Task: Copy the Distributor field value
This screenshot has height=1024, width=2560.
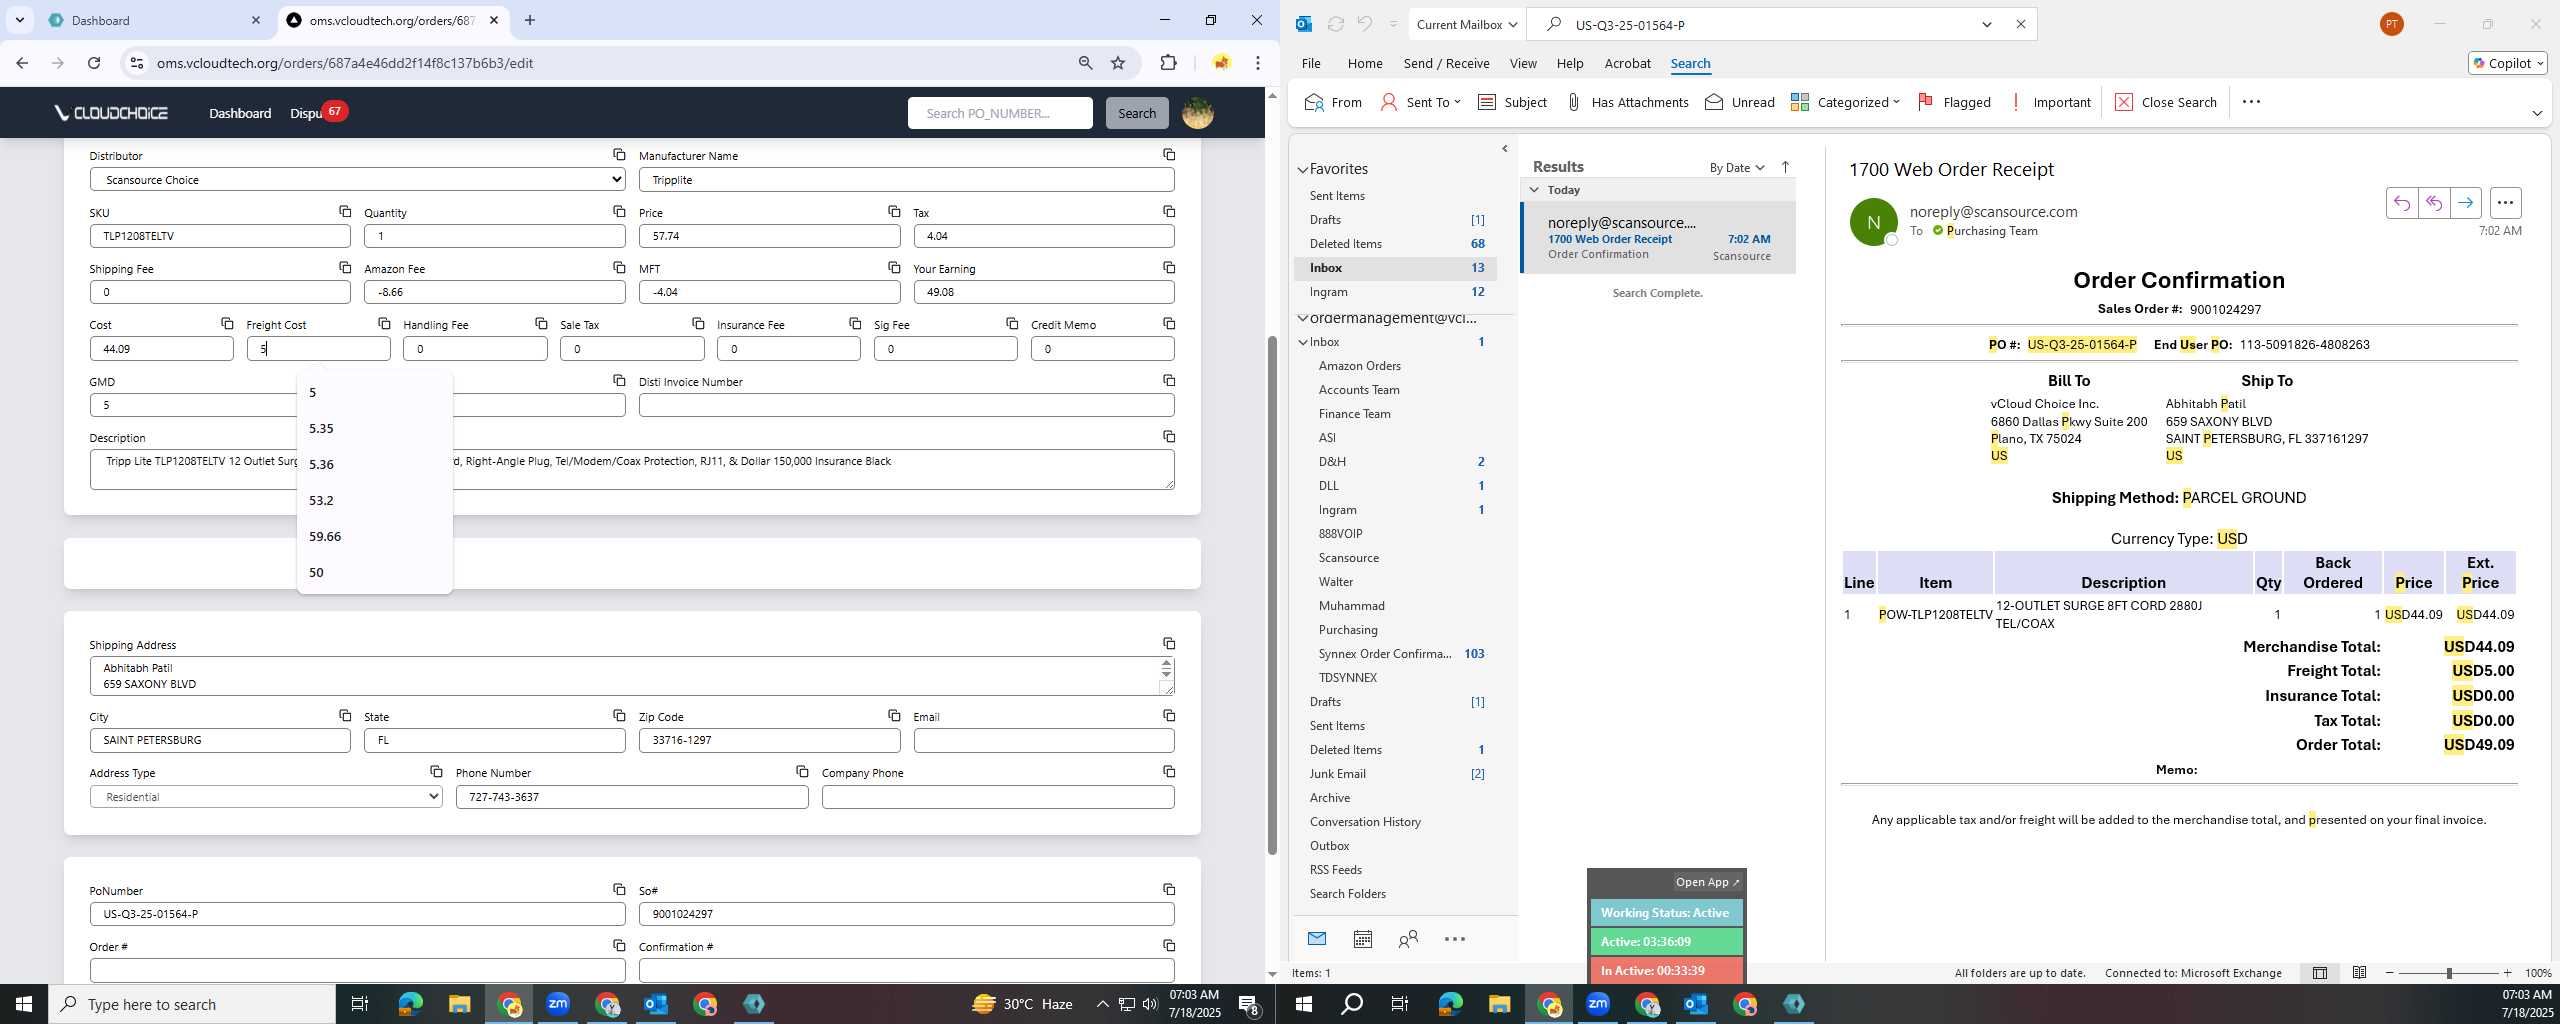Action: 619,154
